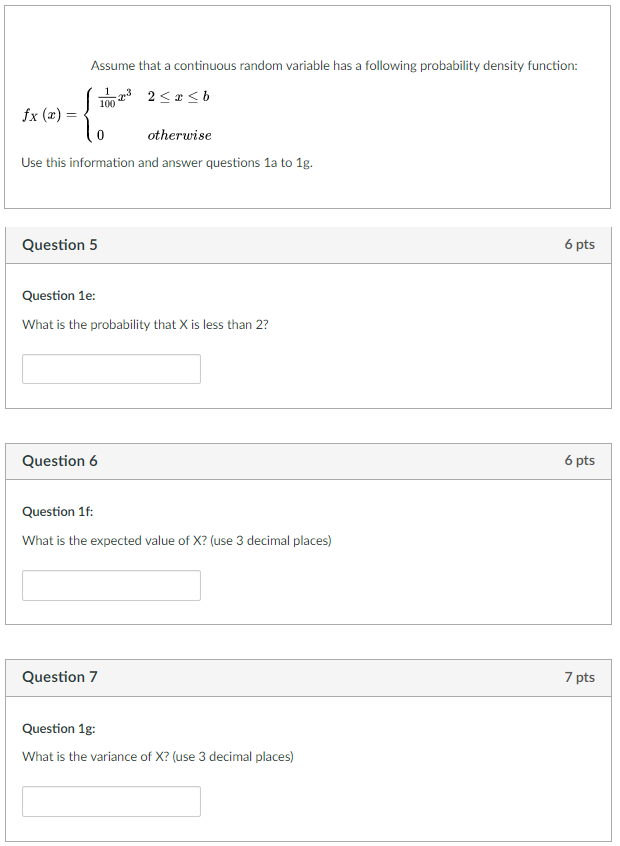The height and width of the screenshot is (846, 620).
Task: Click the expected value of X prompt text
Action: [177, 541]
